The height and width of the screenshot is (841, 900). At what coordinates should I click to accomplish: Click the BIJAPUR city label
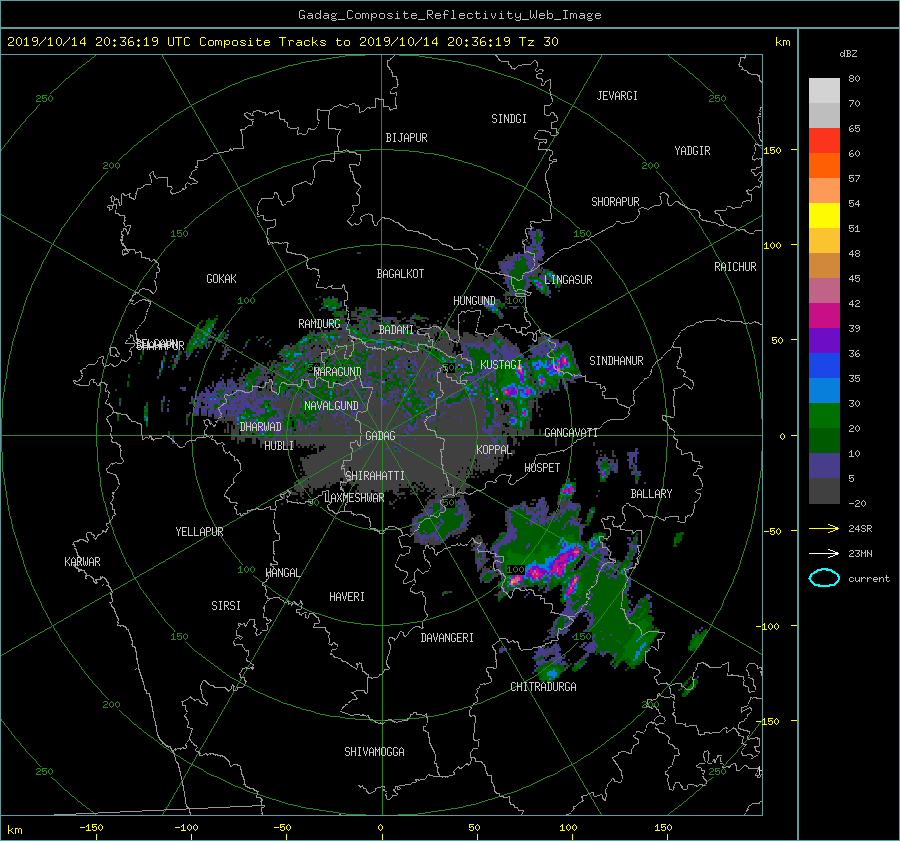406,138
